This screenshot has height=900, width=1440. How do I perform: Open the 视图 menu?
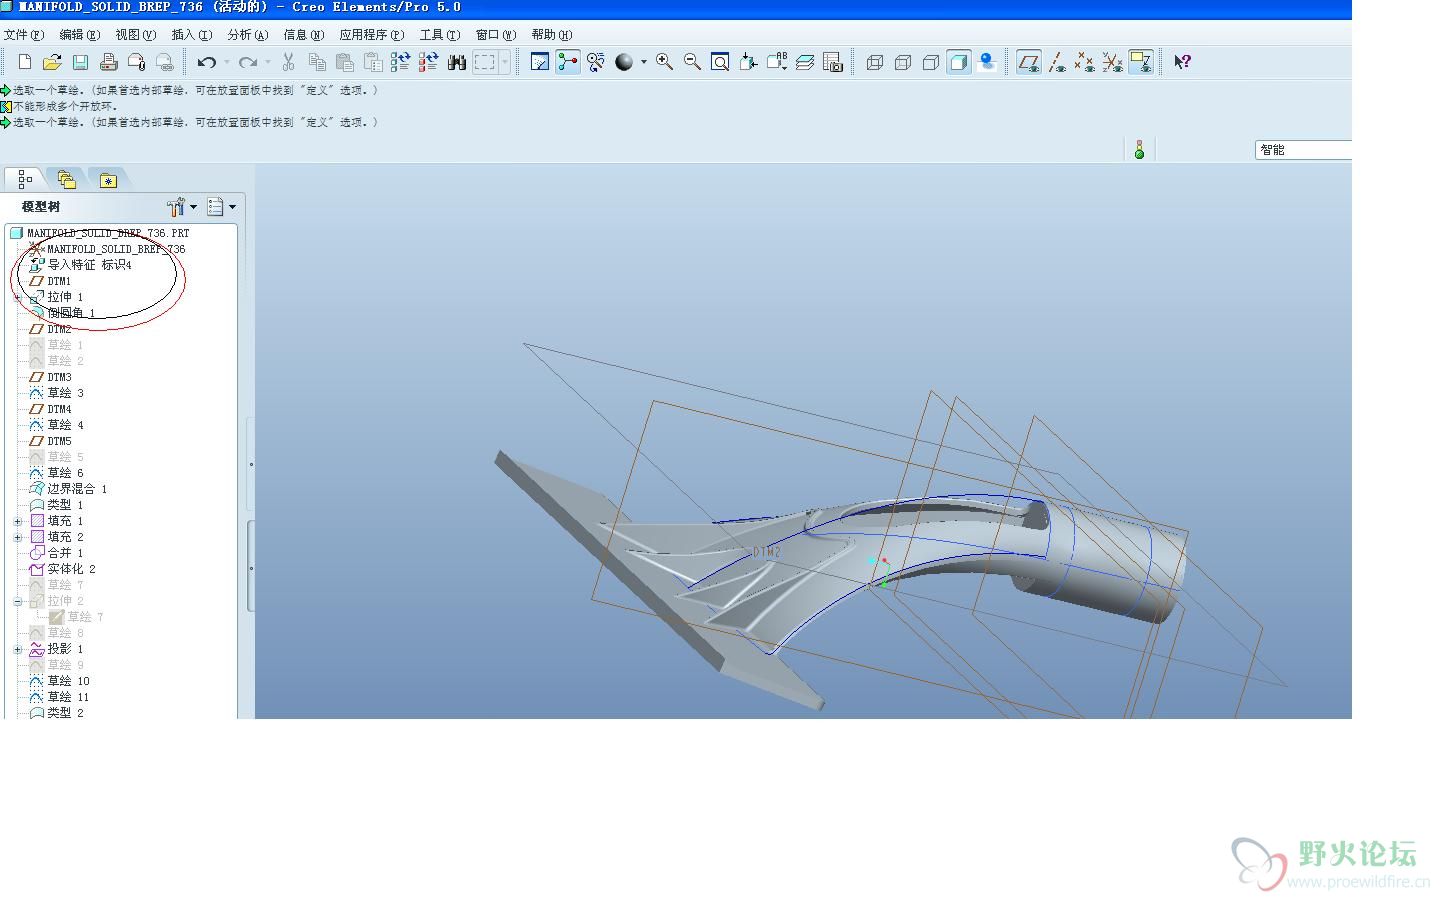135,34
